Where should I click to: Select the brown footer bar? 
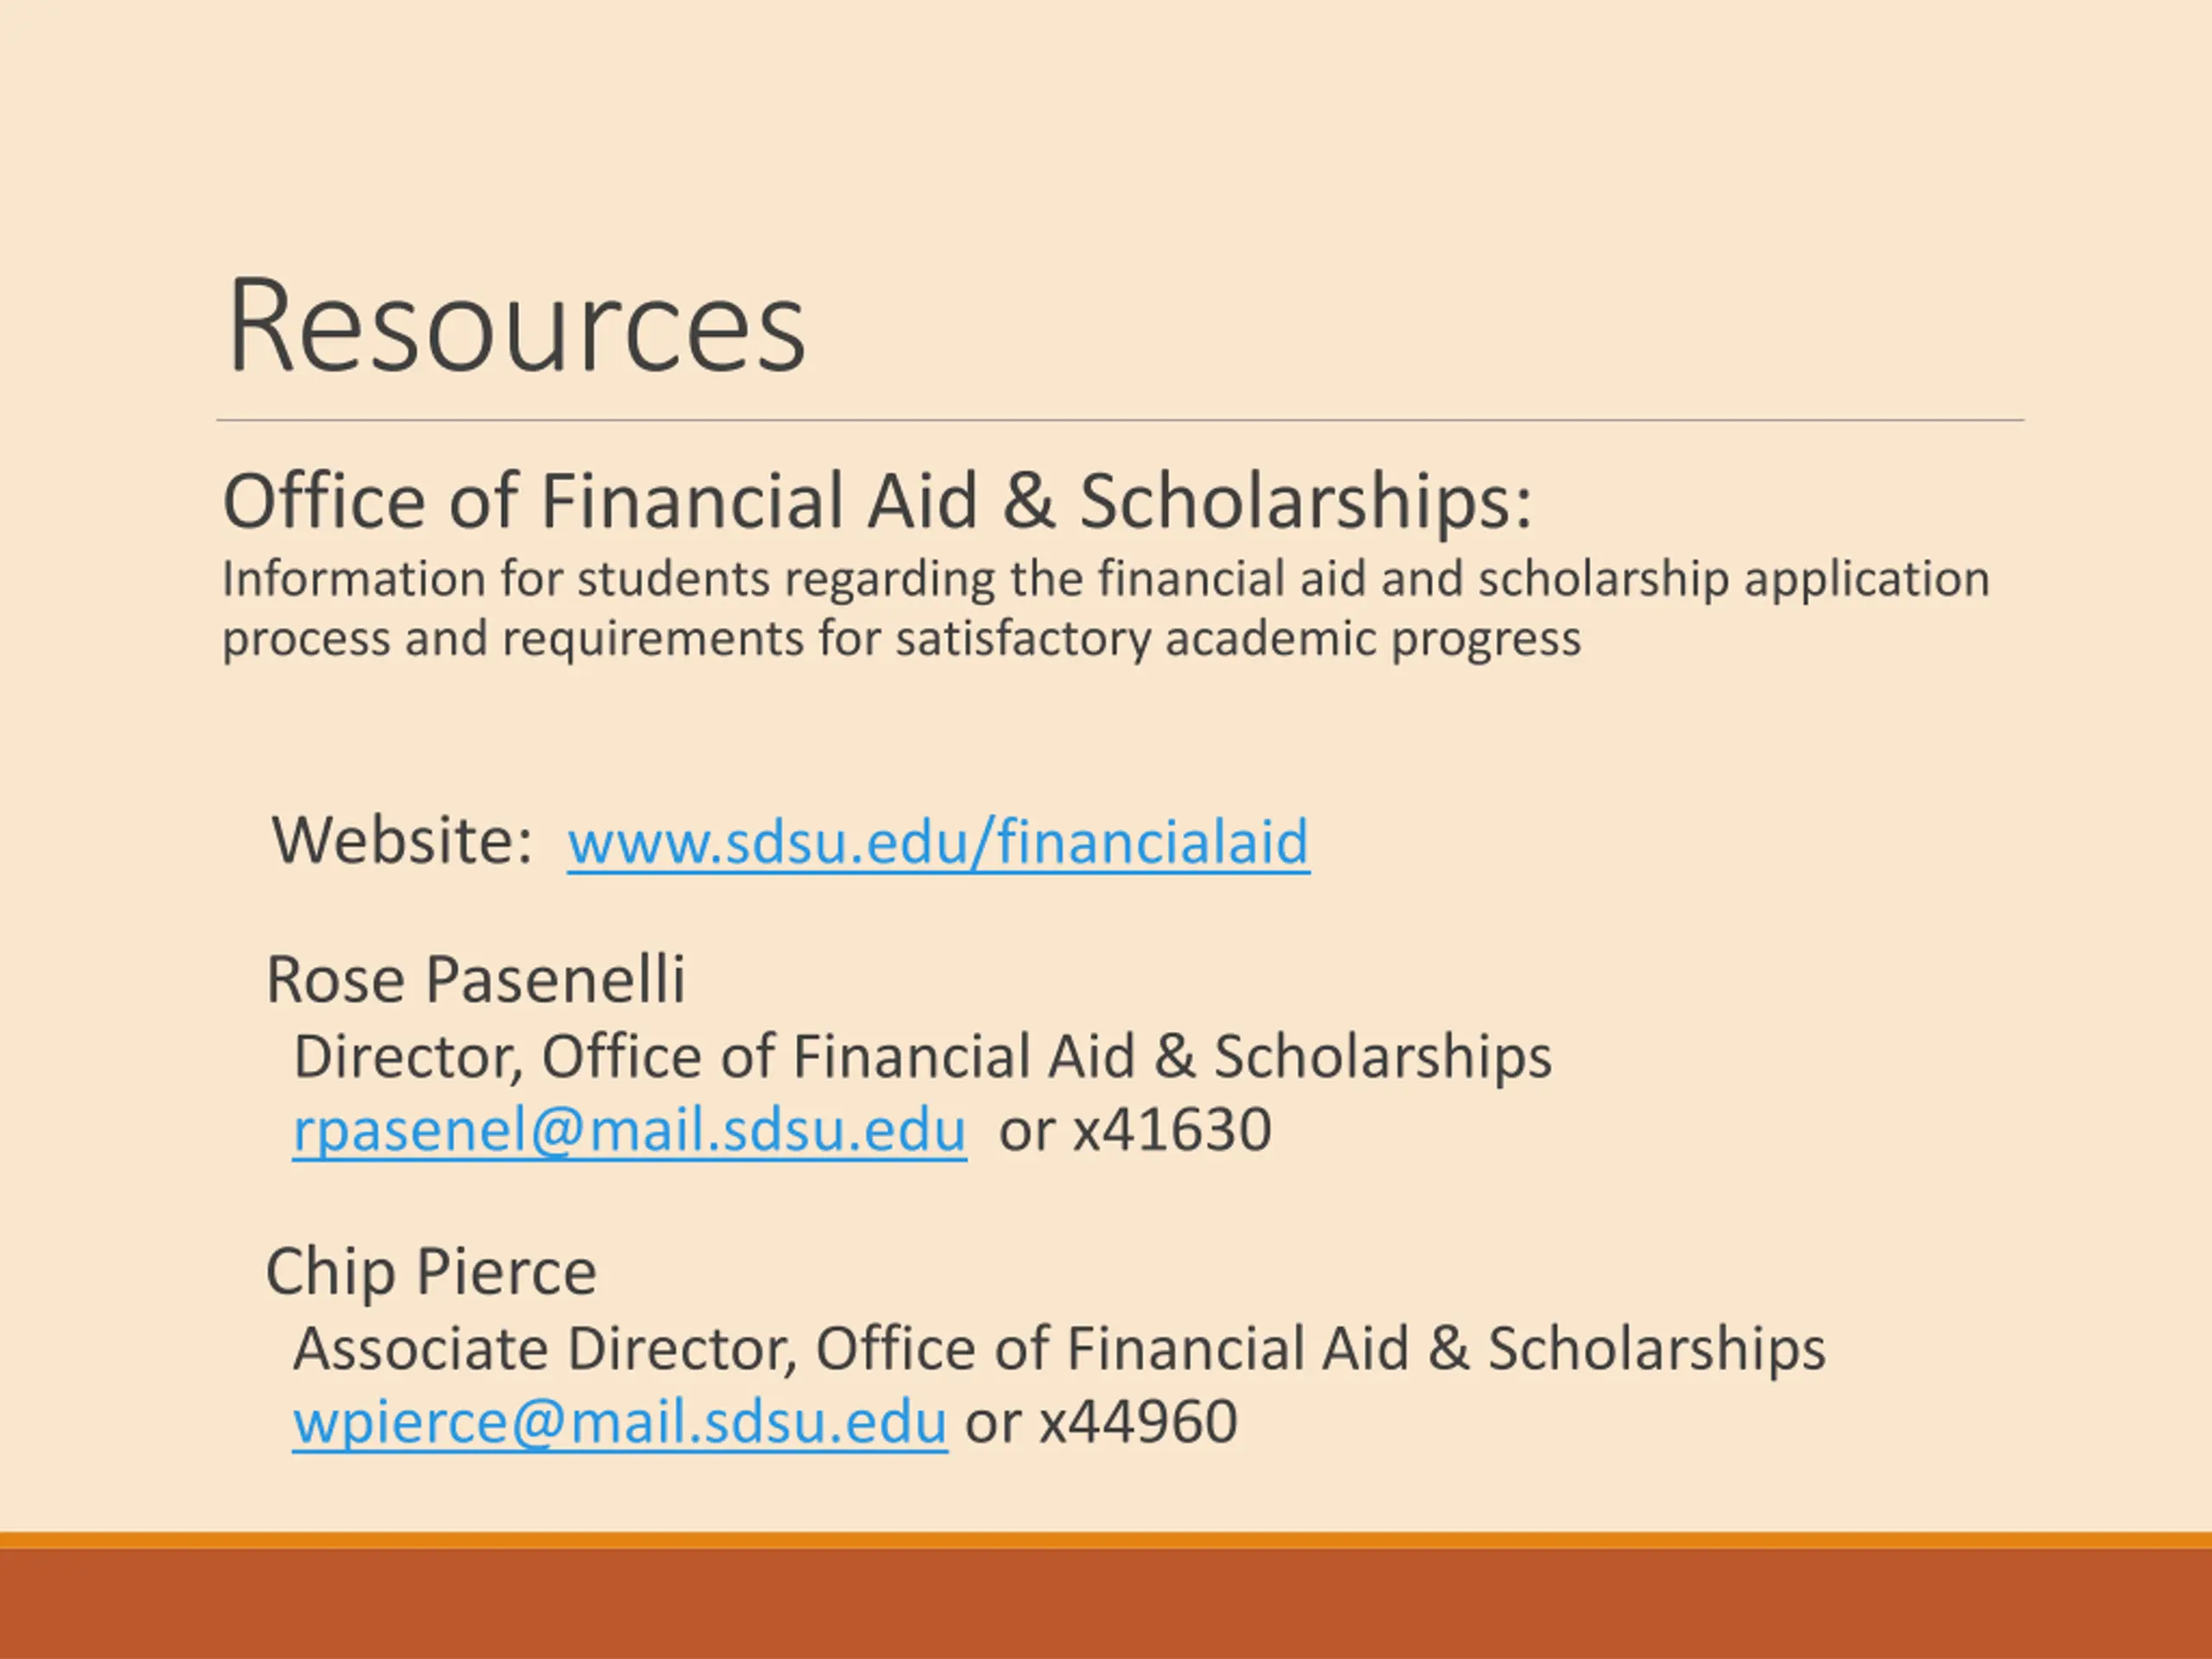click(x=1106, y=1604)
